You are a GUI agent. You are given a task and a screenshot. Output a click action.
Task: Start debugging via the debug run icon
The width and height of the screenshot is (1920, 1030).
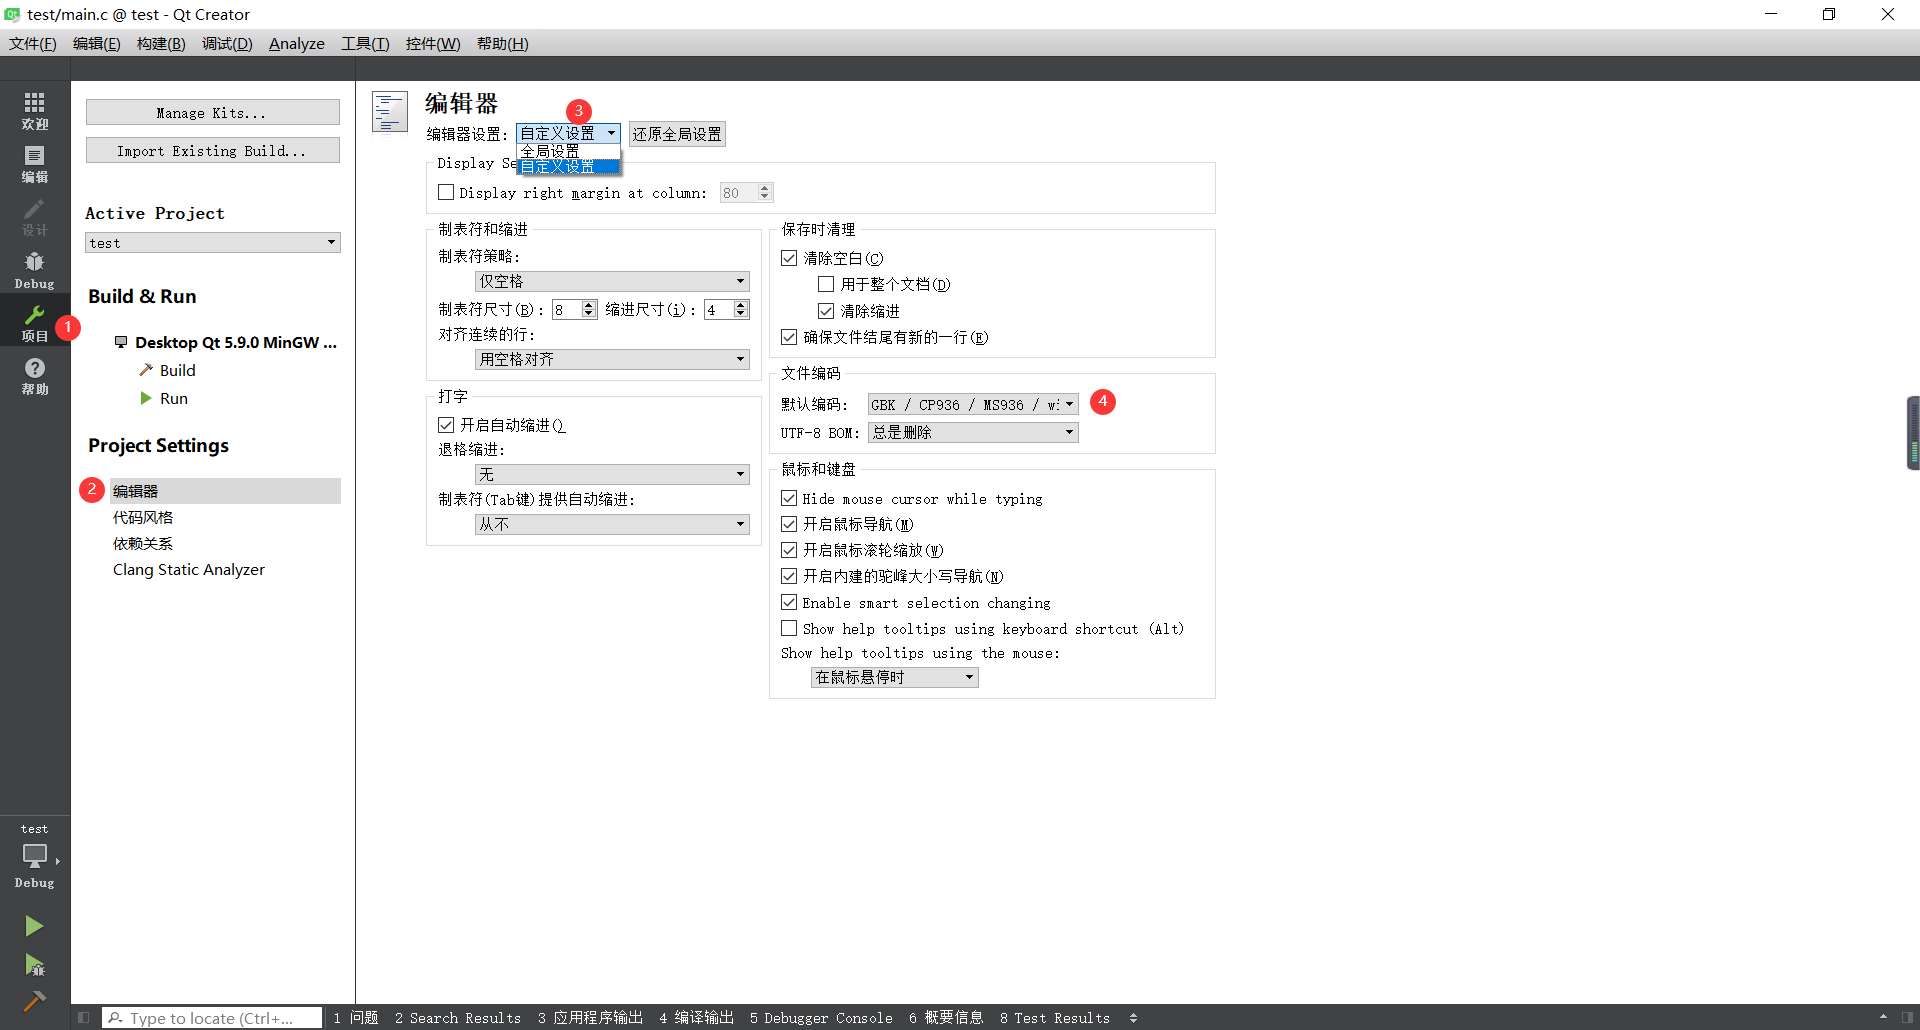(34, 963)
